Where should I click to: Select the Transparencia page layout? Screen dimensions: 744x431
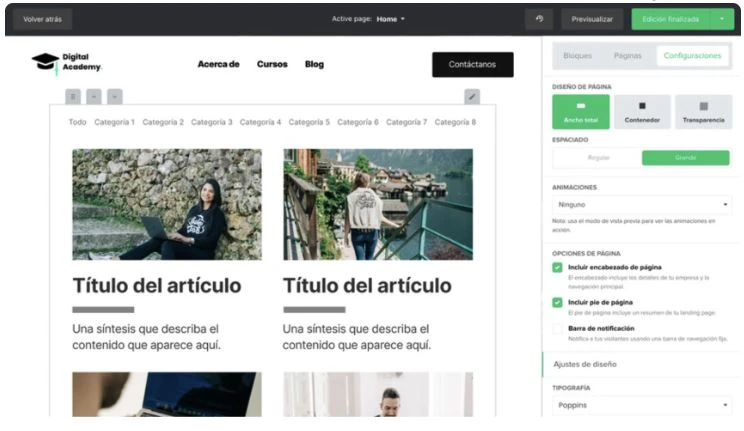703,112
